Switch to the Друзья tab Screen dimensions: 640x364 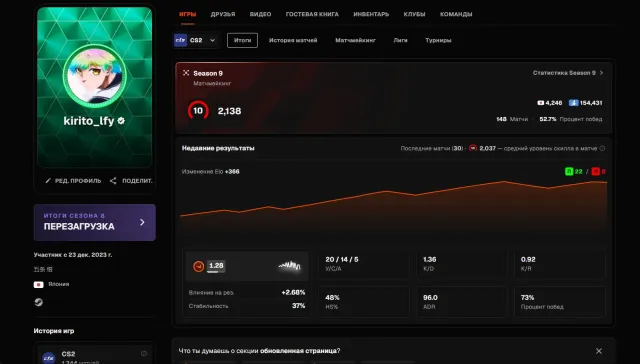(x=223, y=14)
